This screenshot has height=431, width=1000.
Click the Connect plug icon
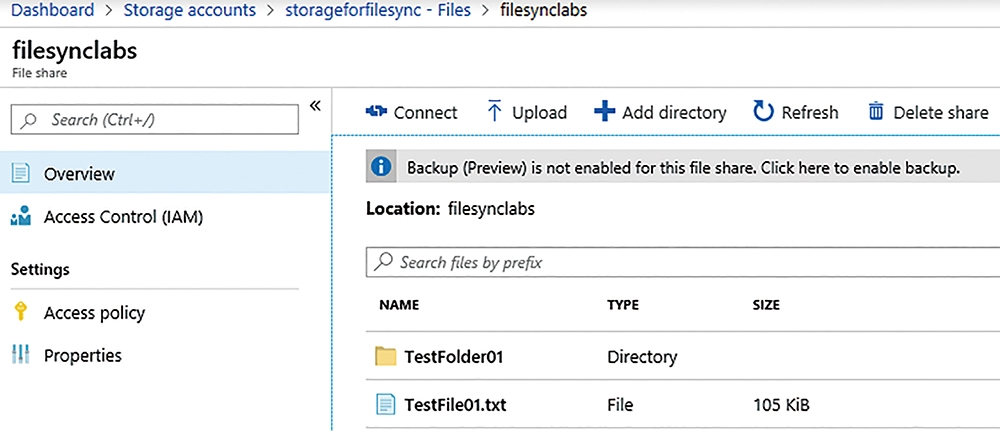click(376, 112)
